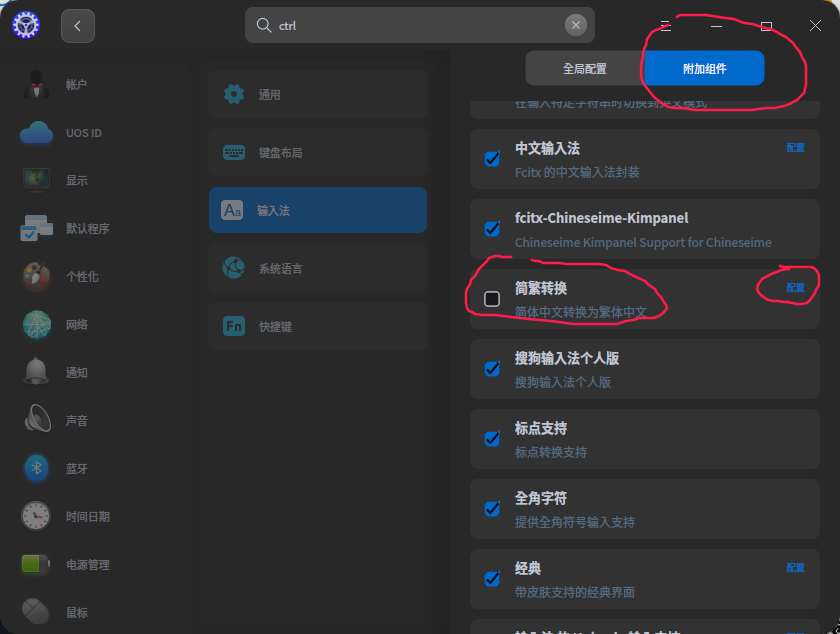The image size is (840, 634).
Task: Click the 系统语言 globe icon
Action: click(x=234, y=268)
